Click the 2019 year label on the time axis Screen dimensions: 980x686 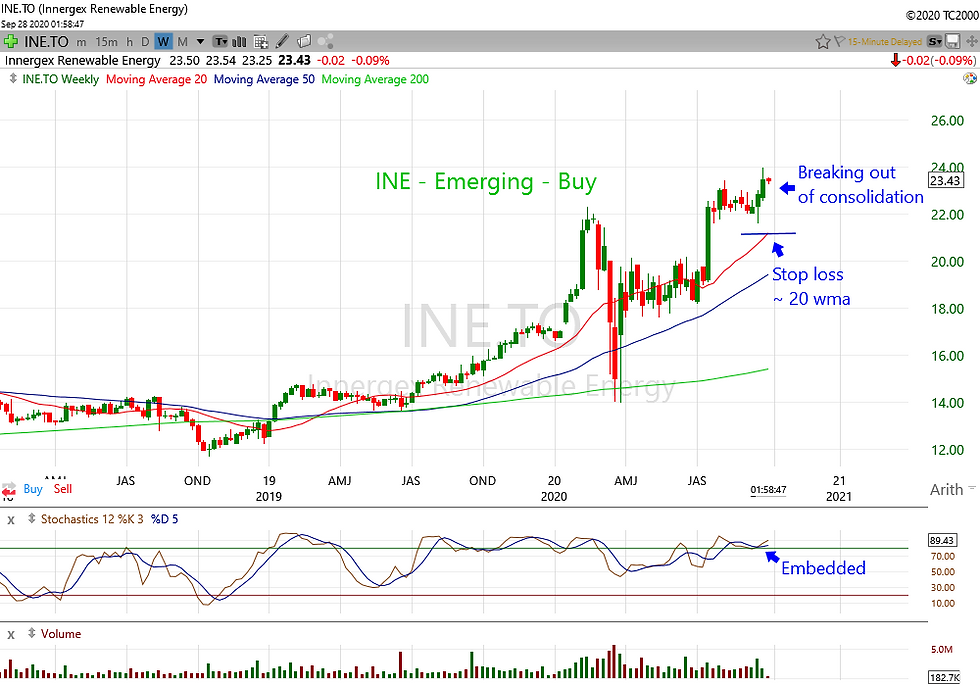[x=269, y=497]
